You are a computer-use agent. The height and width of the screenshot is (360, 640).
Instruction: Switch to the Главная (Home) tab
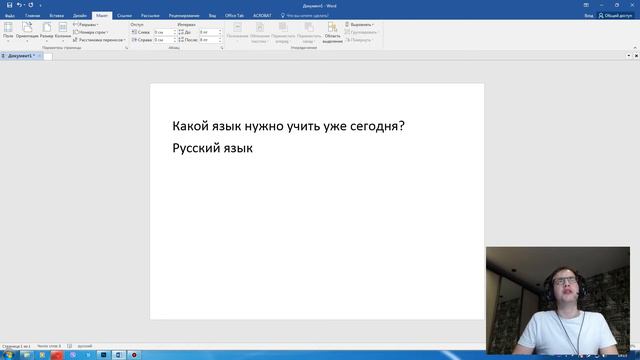pyautogui.click(x=33, y=16)
